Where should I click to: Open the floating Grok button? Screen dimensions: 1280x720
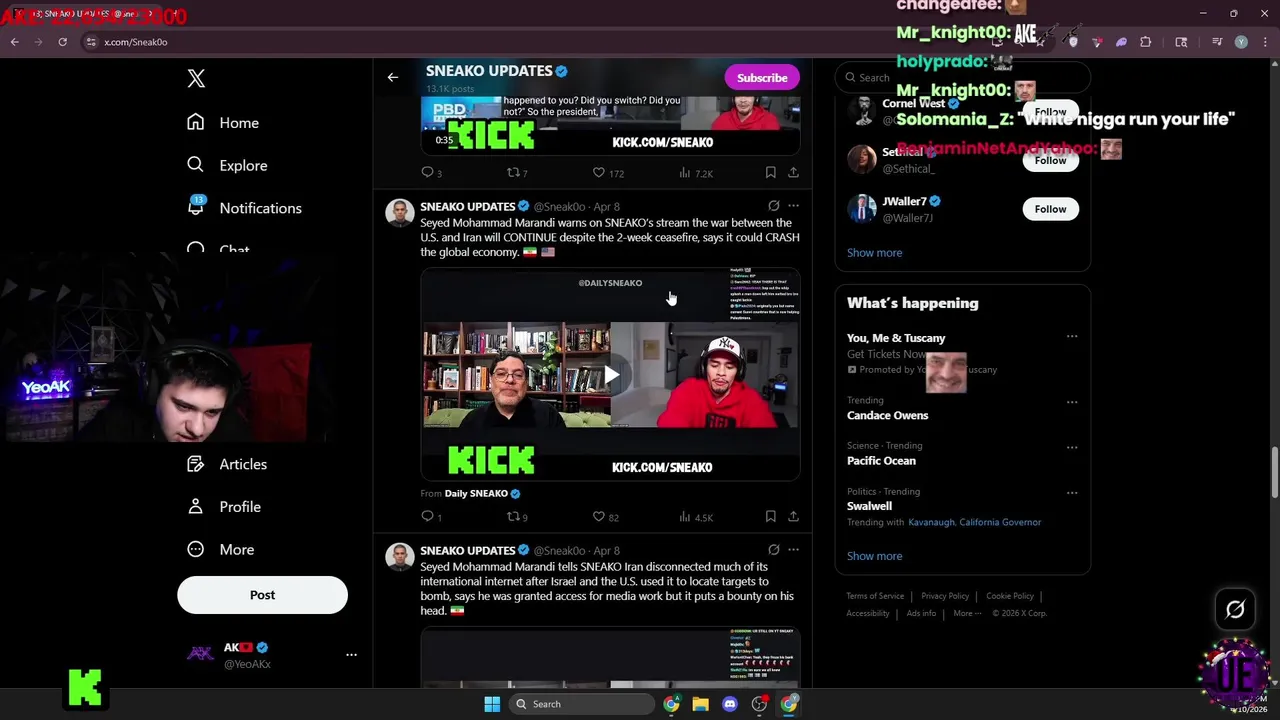coord(1235,609)
